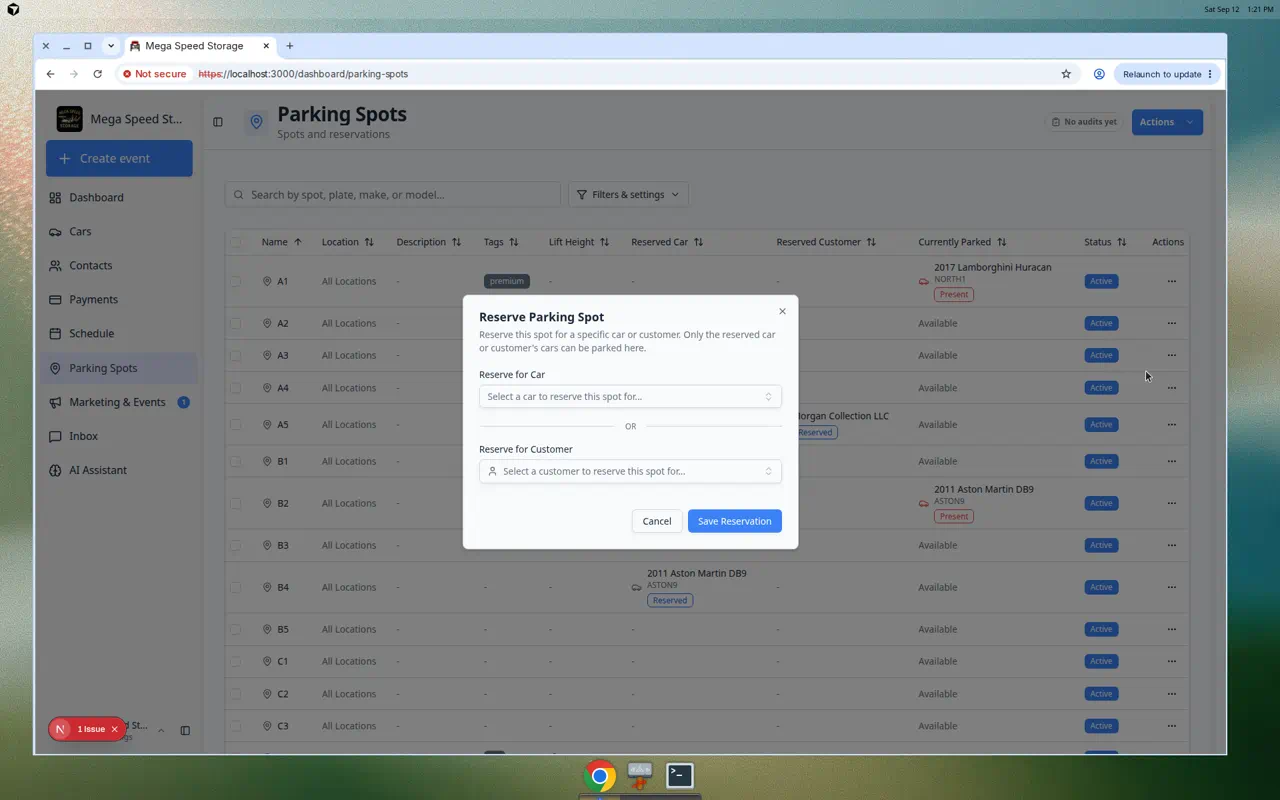Open the Inbox page
Image resolution: width=1280 pixels, height=800 pixels.
[119, 436]
